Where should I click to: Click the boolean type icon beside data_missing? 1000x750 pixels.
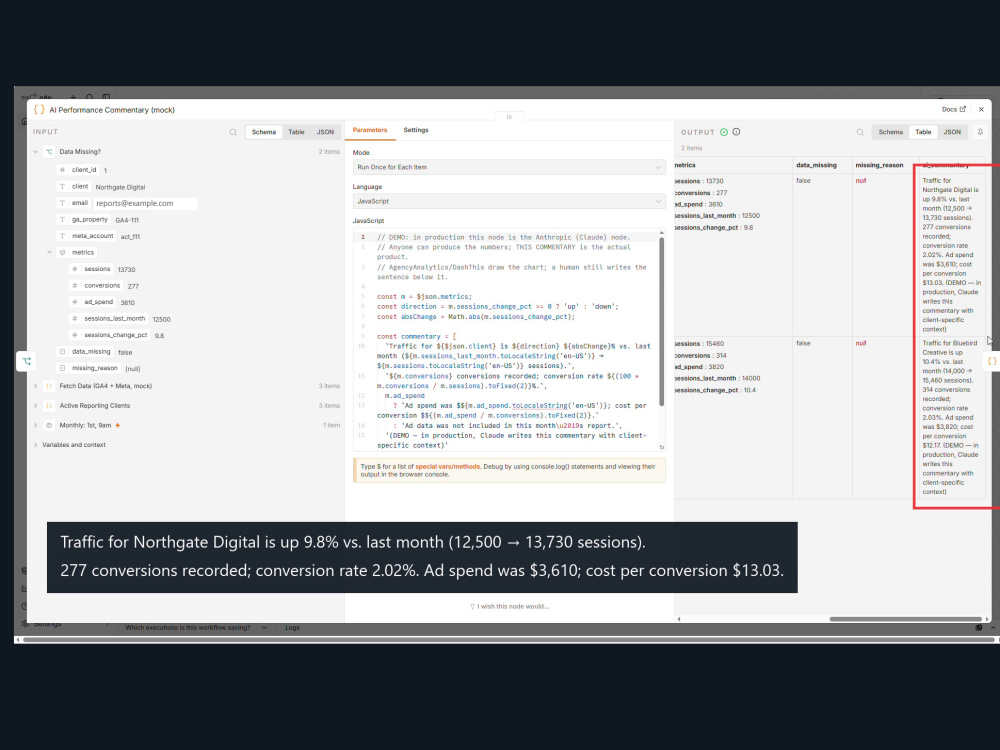tap(62, 351)
